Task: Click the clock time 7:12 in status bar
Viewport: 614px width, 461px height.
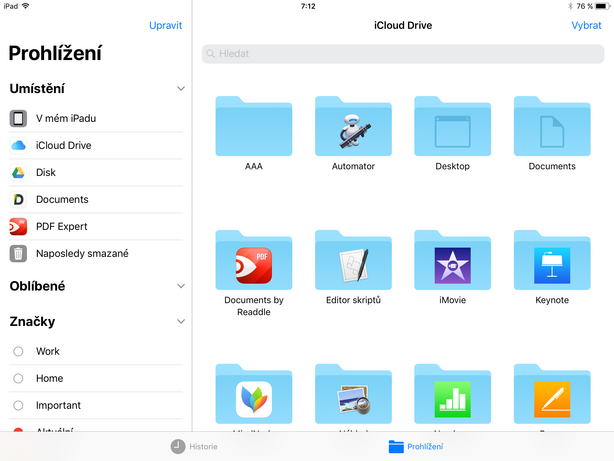Action: 308,6
